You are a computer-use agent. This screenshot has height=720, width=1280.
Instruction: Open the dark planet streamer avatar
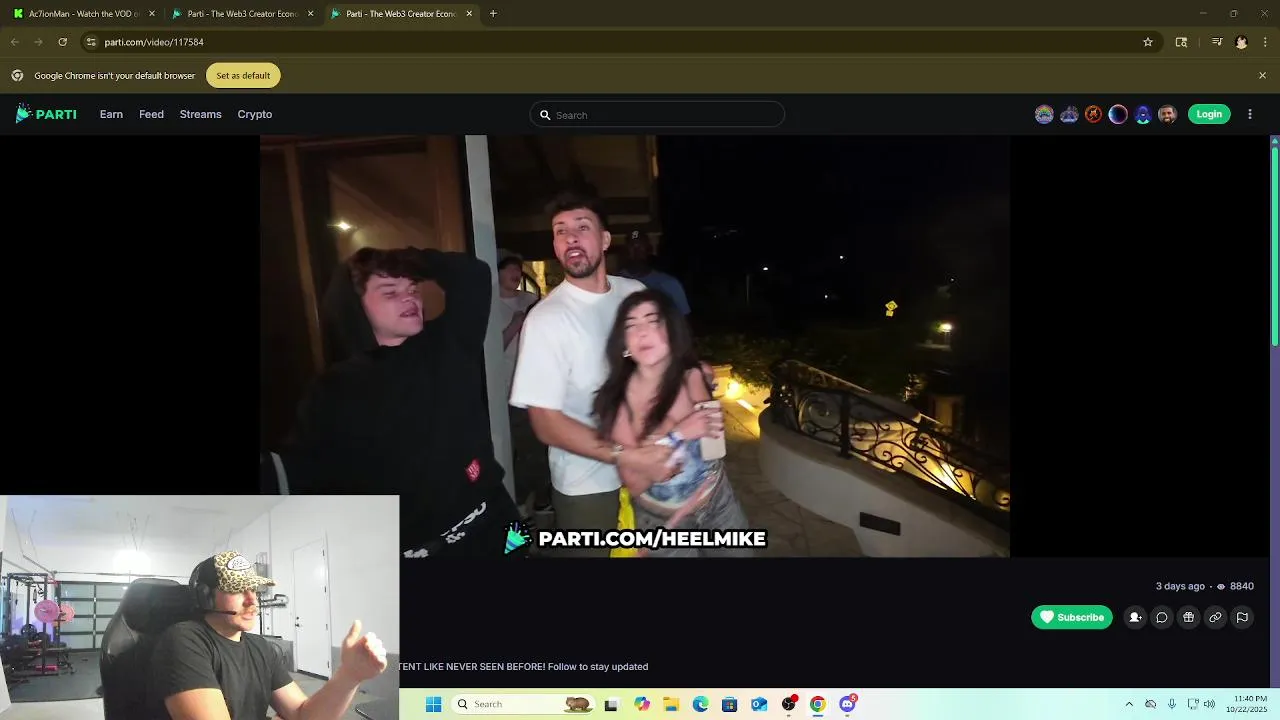pos(1118,114)
